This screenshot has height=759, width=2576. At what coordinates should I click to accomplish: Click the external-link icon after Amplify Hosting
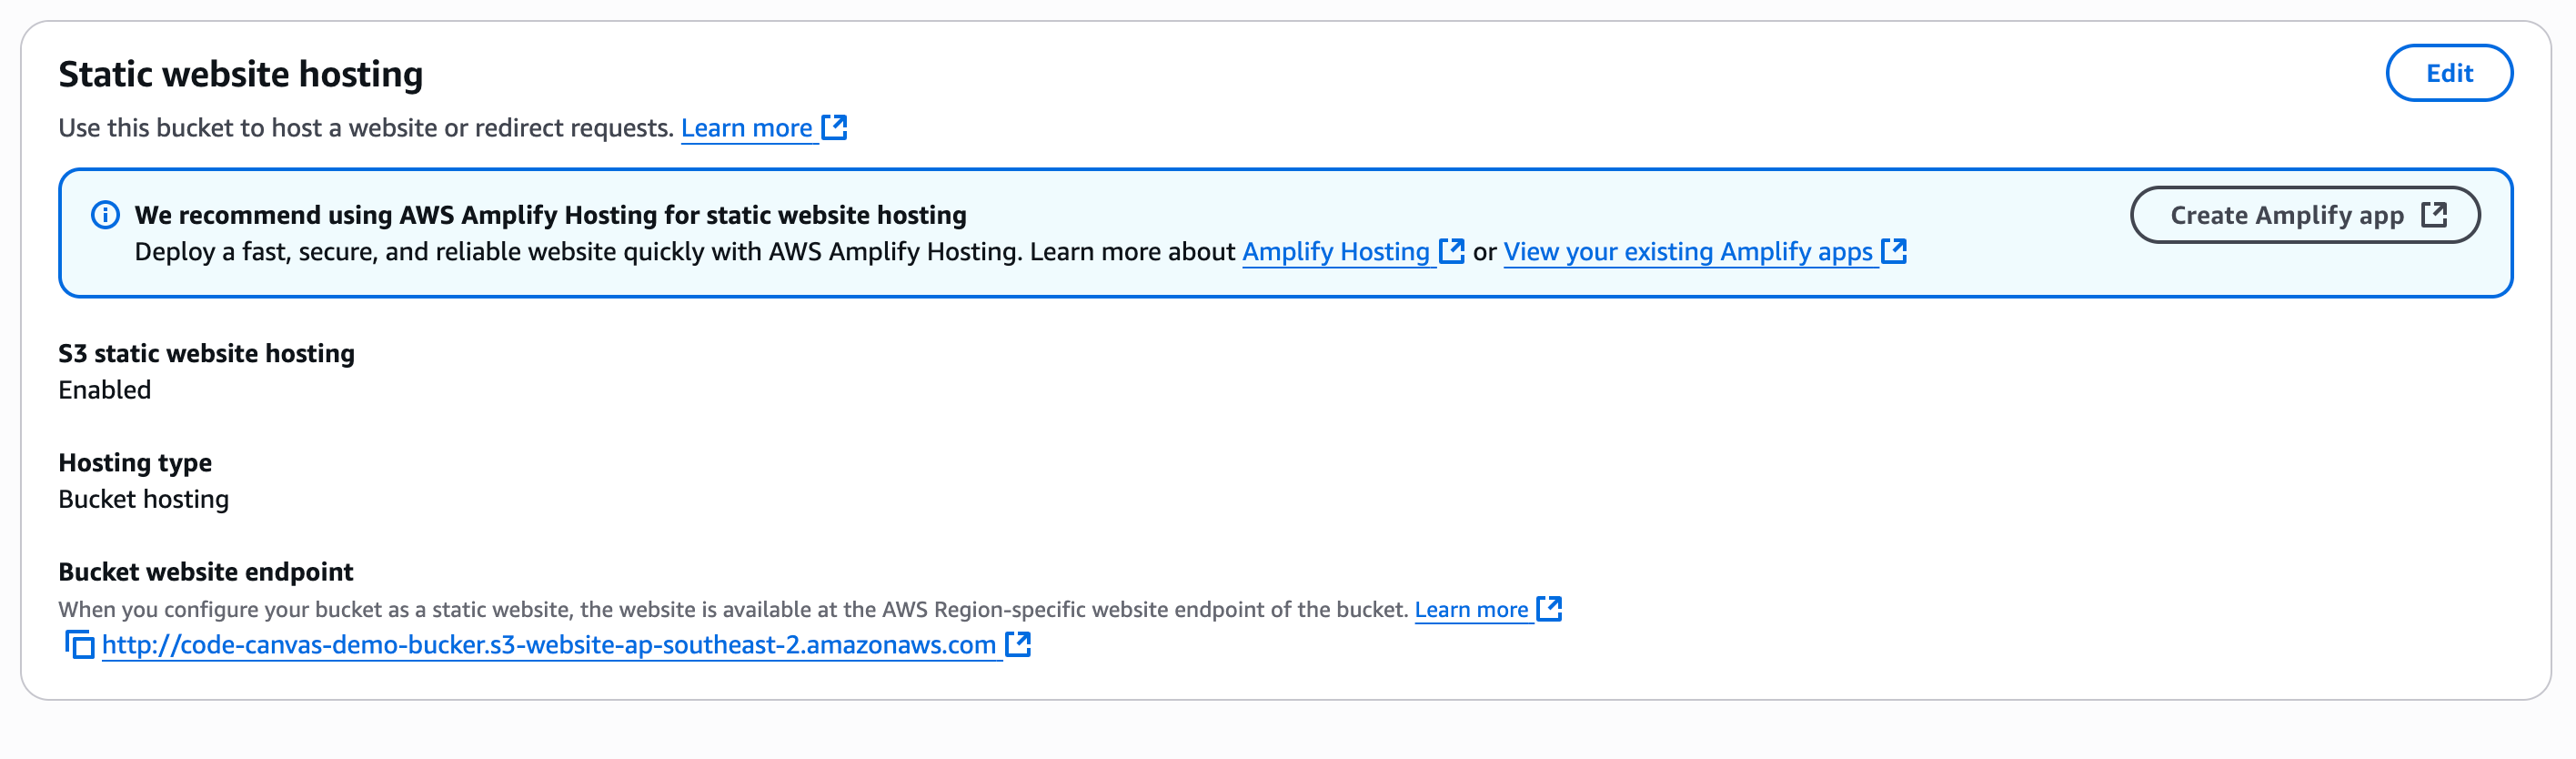[x=1451, y=251]
